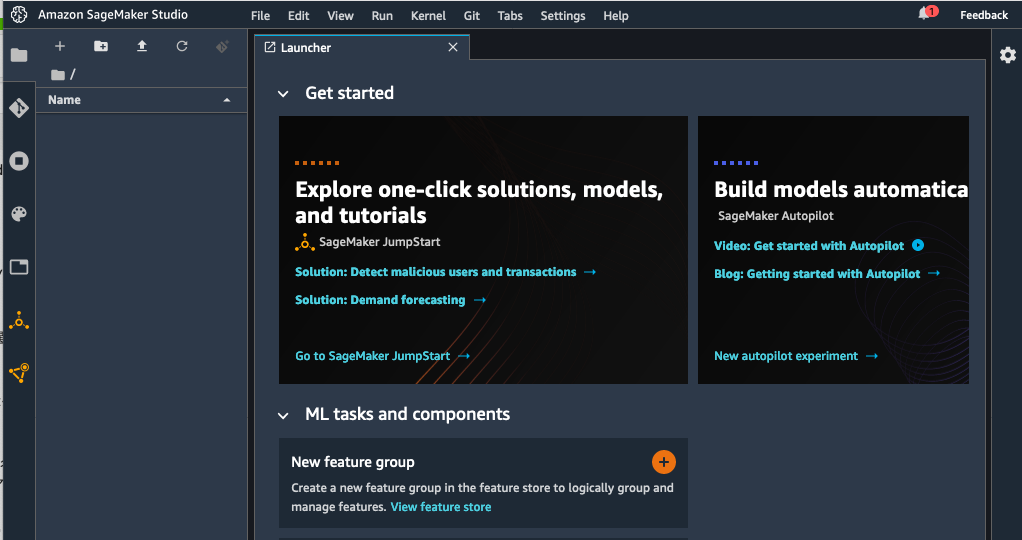1022x540 pixels.
Task: Collapse the Get started section
Action: (x=283, y=94)
